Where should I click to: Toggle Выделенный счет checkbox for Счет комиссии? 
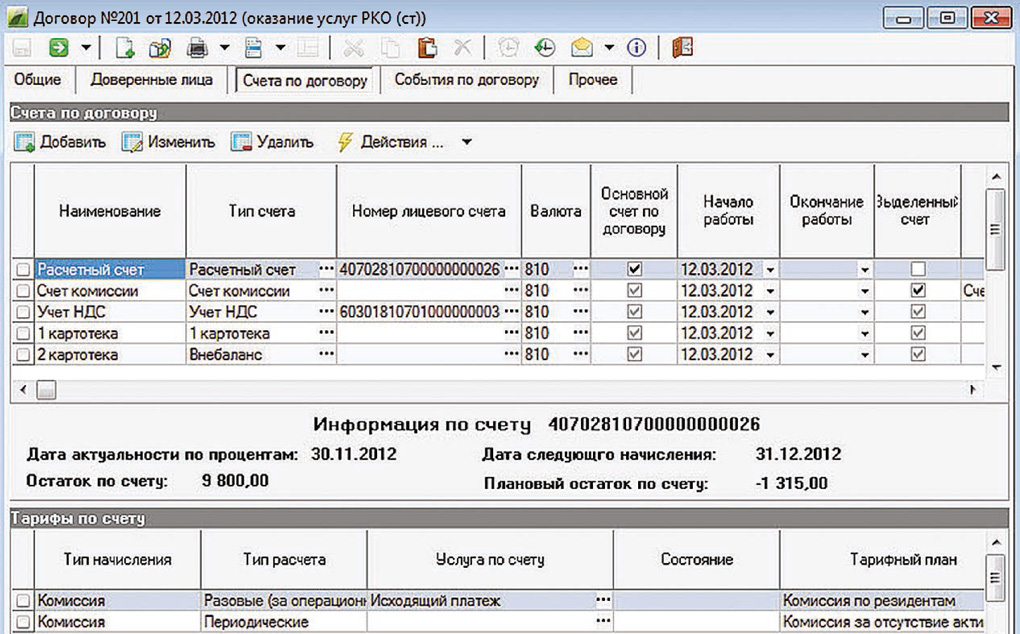pos(918,291)
